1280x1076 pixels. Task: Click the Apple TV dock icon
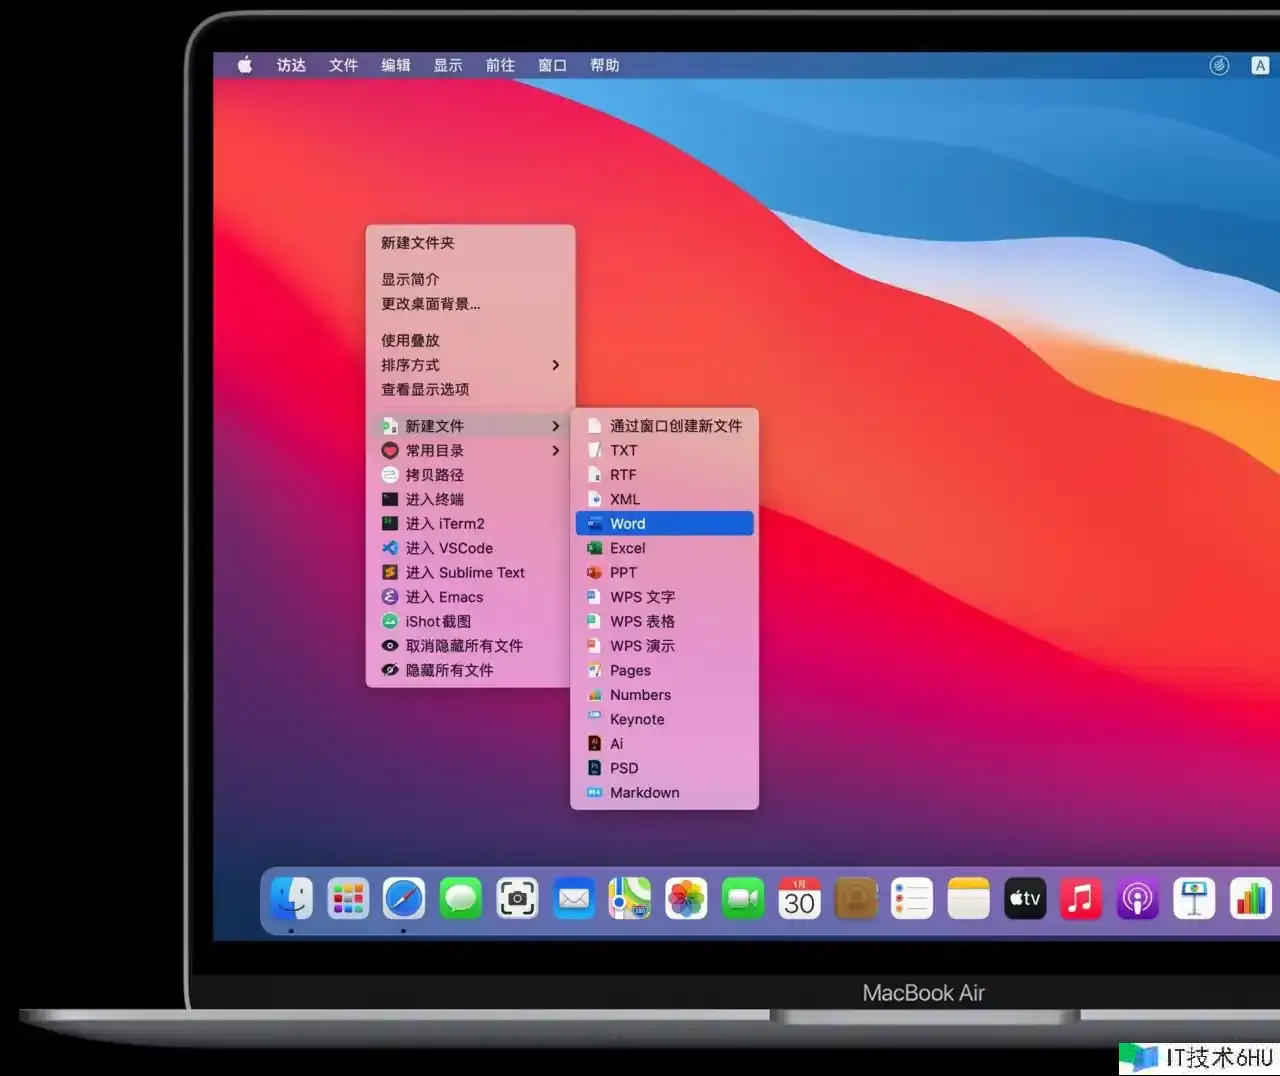click(x=1024, y=899)
